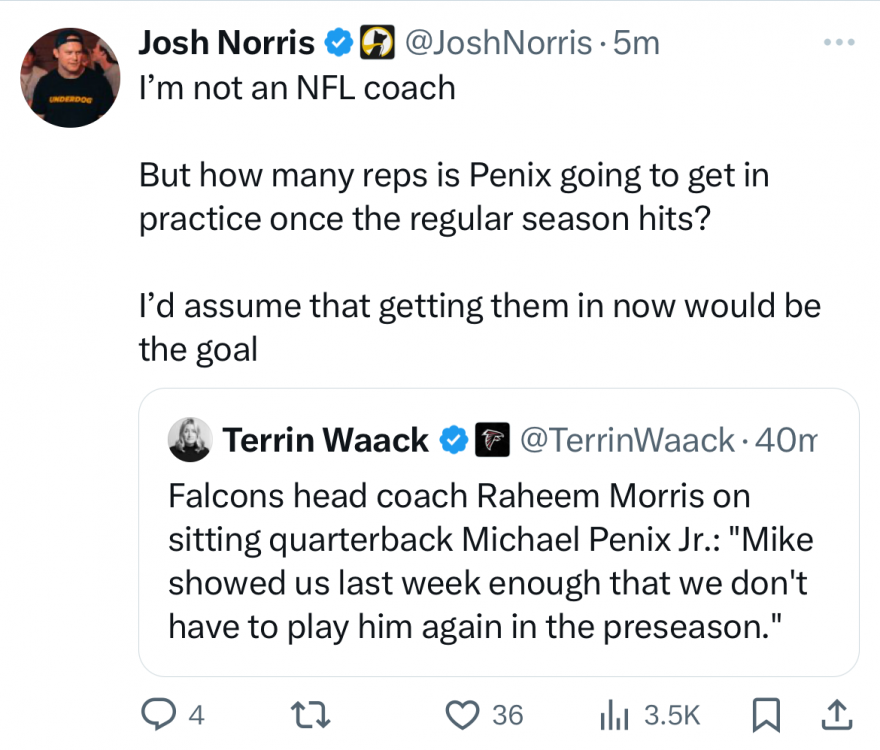The width and height of the screenshot is (880, 750).
Task: Like the tweet with the heart icon
Action: click(460, 715)
